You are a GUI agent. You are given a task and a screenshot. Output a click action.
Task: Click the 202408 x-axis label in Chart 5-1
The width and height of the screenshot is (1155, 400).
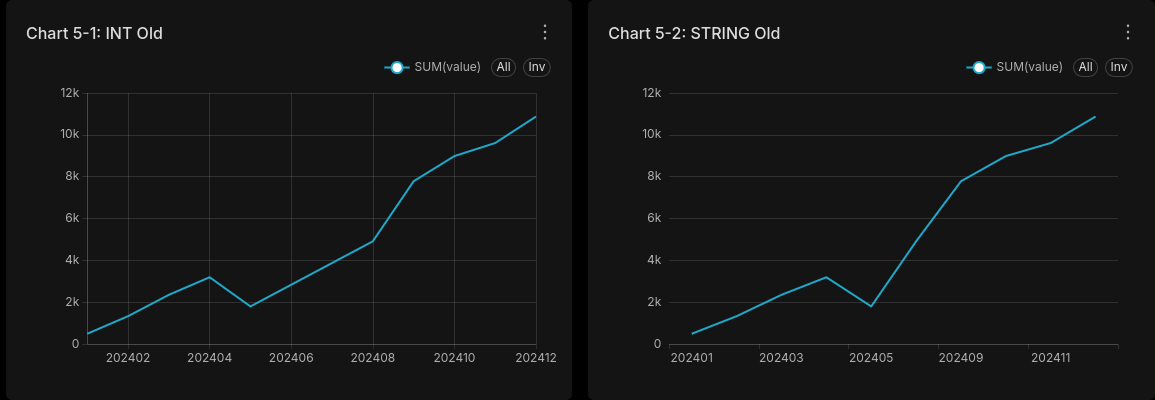pos(373,357)
